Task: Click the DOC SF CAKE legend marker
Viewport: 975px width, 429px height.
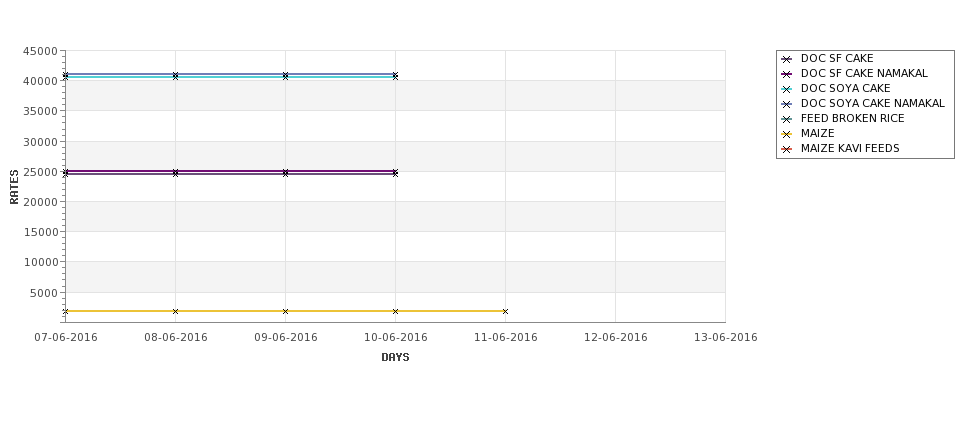Action: click(787, 59)
